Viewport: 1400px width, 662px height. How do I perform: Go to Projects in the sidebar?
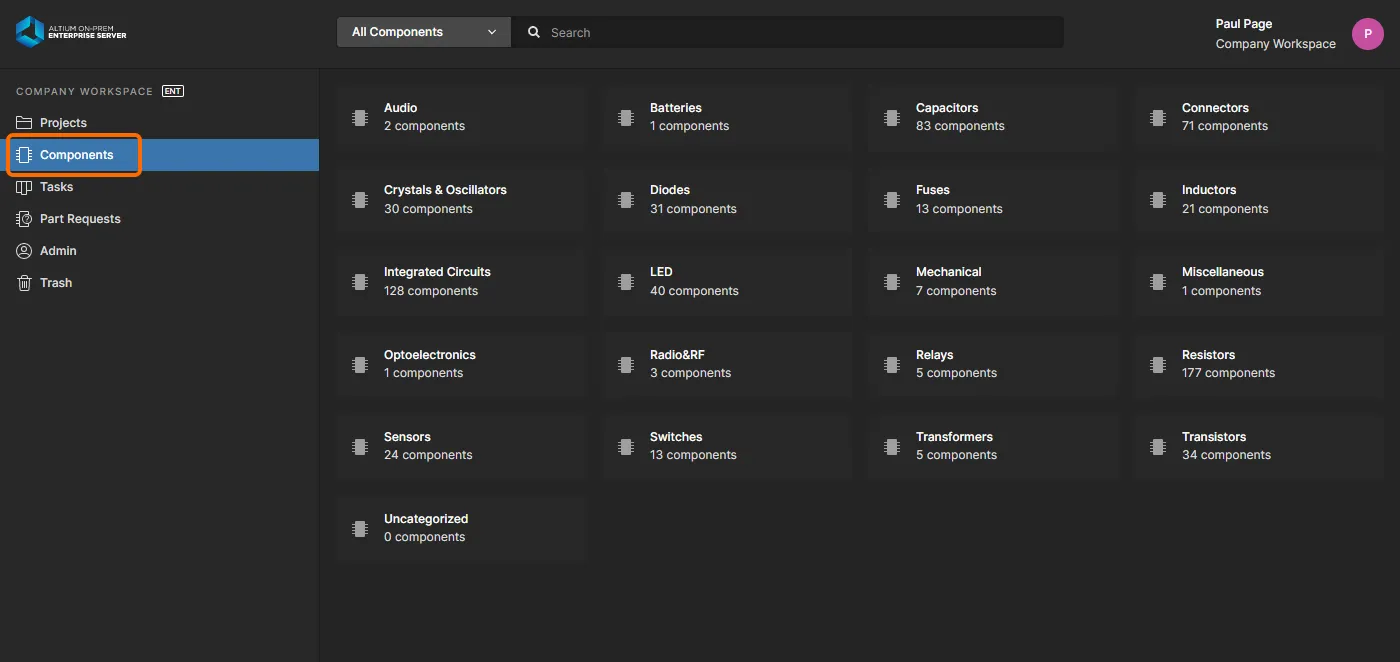click(63, 123)
